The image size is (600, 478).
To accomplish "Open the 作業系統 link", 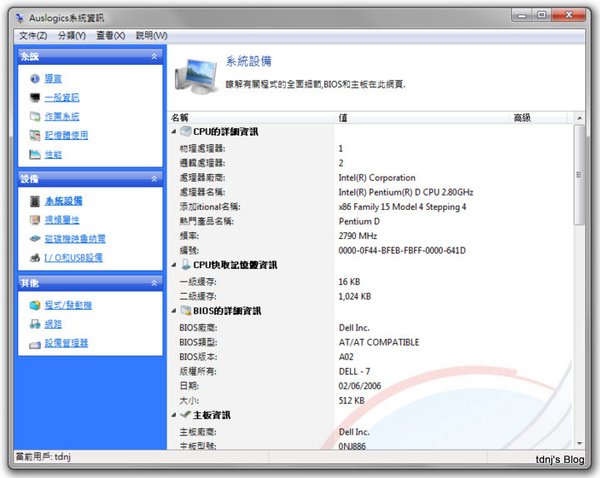I will 62,116.
